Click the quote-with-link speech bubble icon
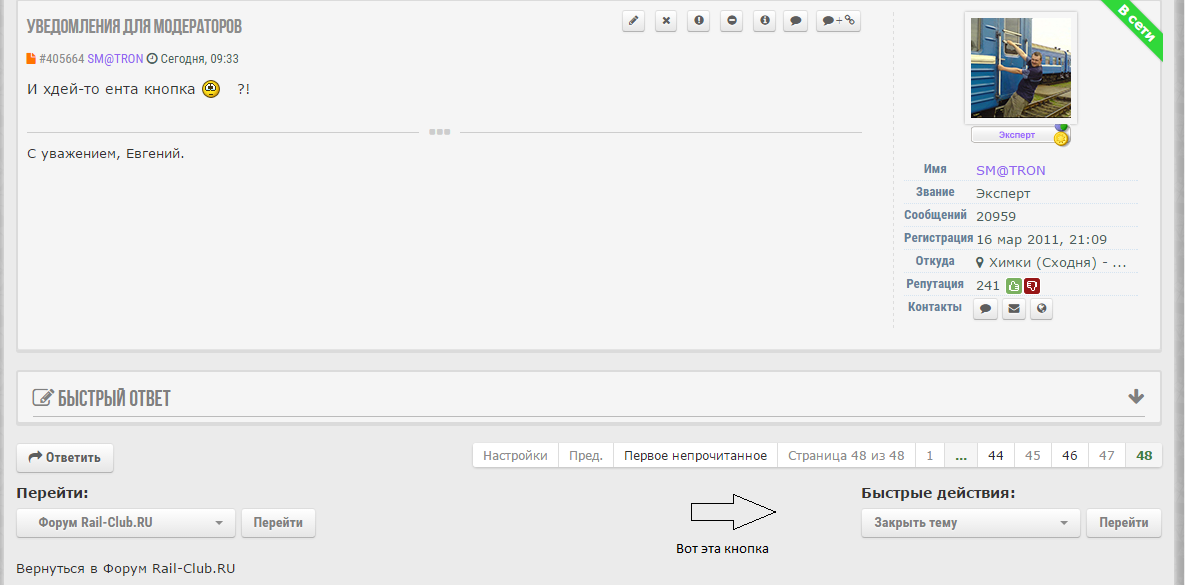The height and width of the screenshot is (585, 1185). pyautogui.click(x=838, y=21)
